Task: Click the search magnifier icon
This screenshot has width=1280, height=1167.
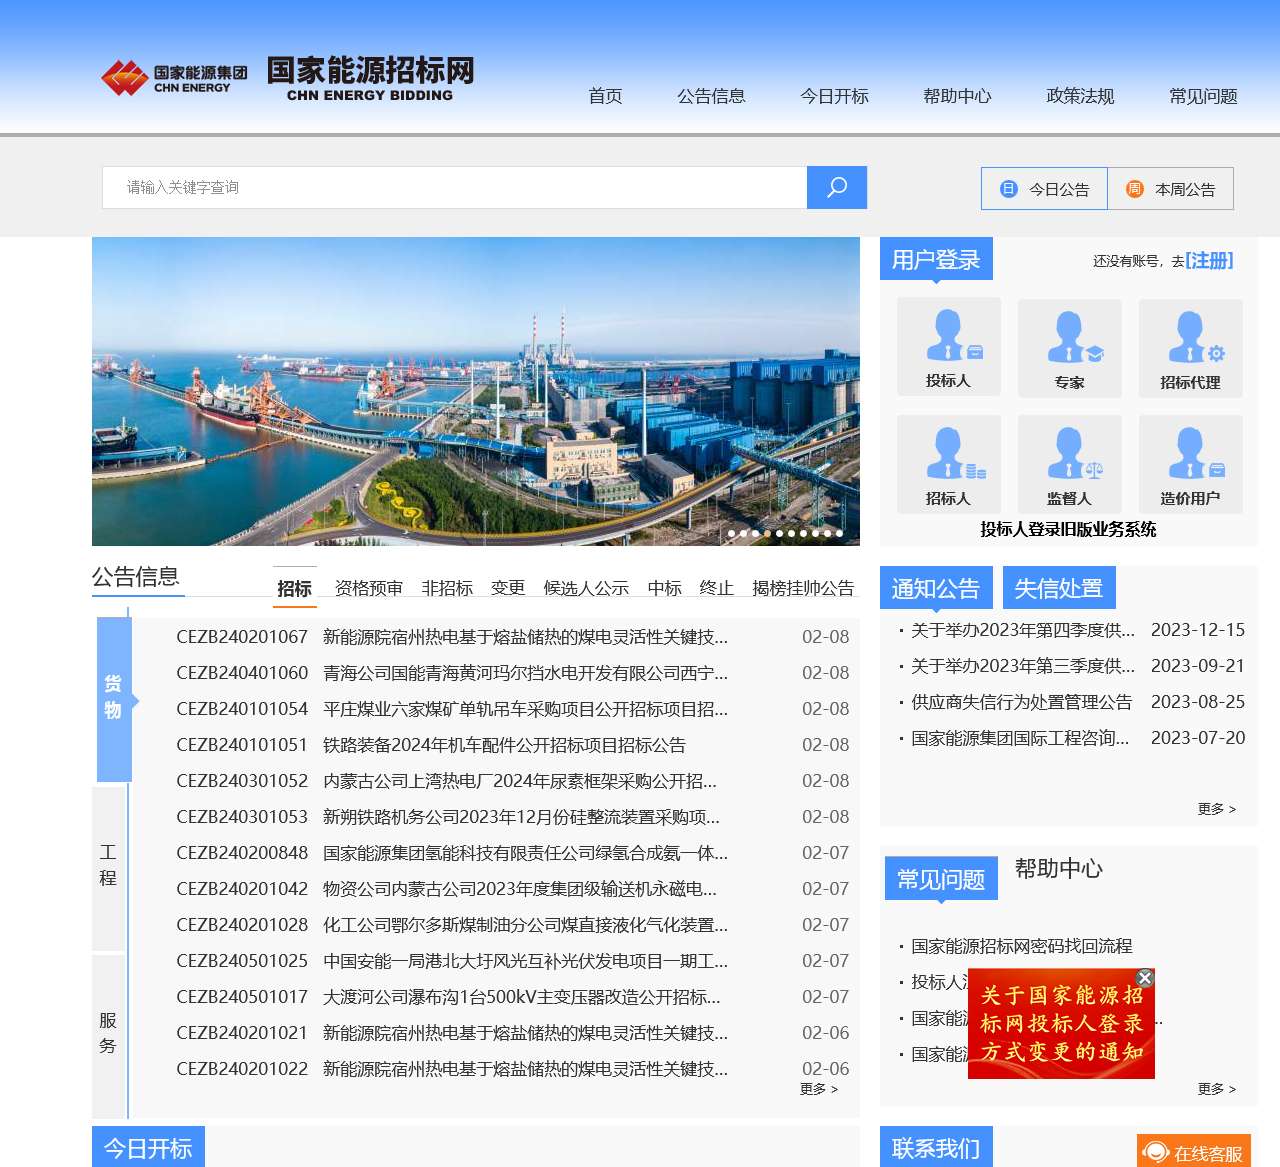Action: coord(836,187)
